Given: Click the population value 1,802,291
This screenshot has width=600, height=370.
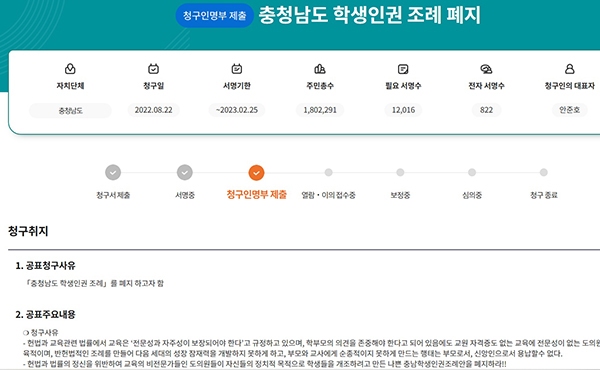Looking at the screenshot, I should pyautogui.click(x=320, y=110).
